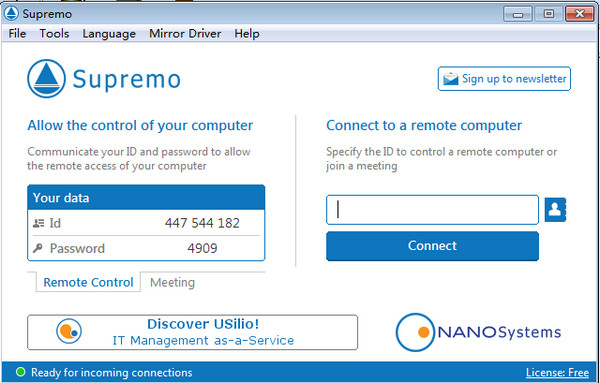This screenshot has width=600, height=383.
Task: Open the address book contact icon
Action: 555,210
